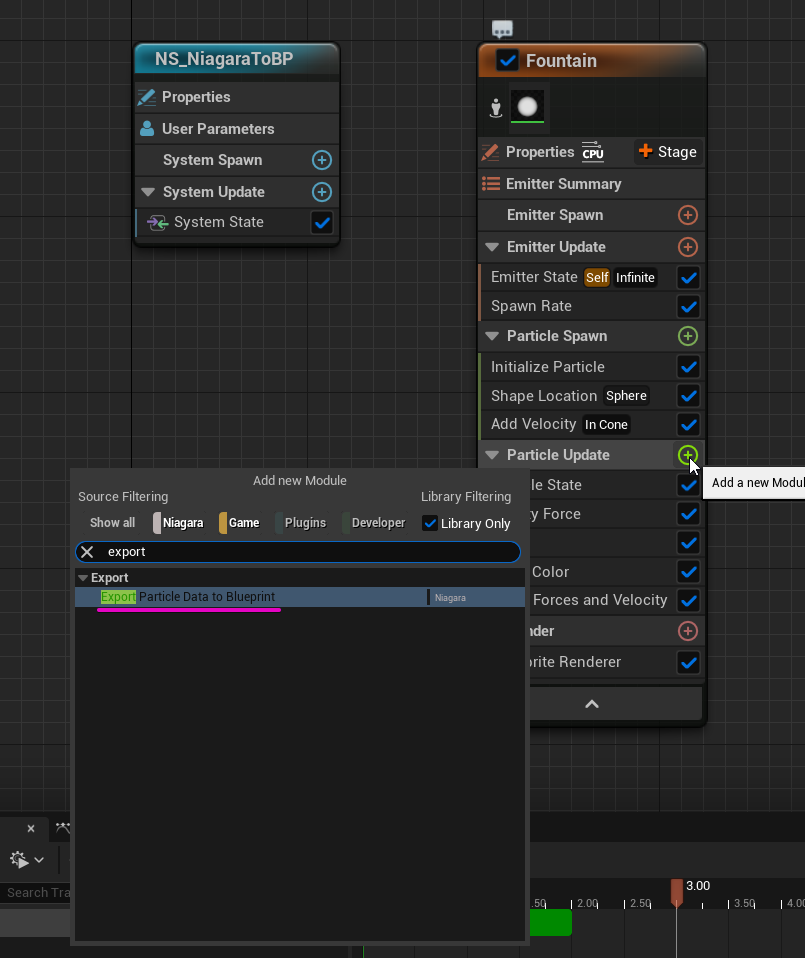This screenshot has height=958, width=805.
Task: Click the add Stage button
Action: click(x=668, y=152)
